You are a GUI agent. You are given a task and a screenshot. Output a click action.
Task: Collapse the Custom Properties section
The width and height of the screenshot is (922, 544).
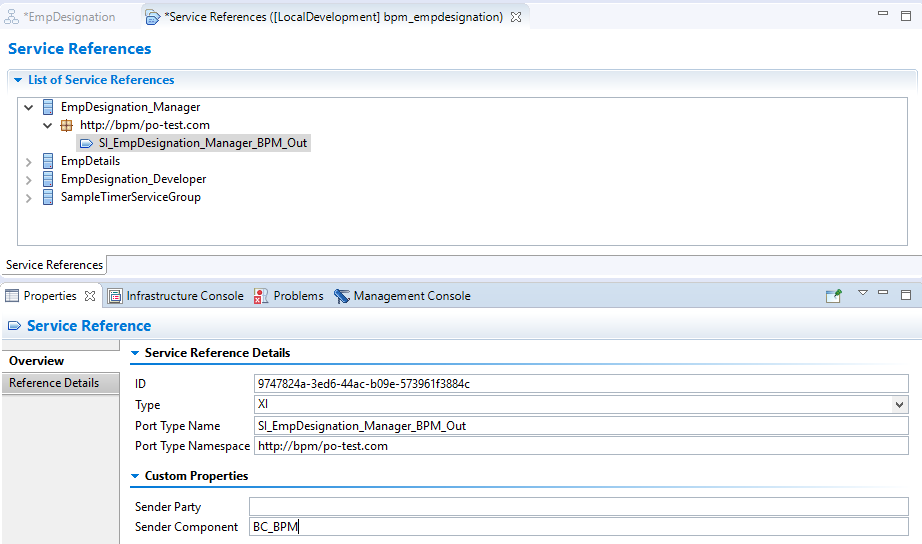[x=136, y=476]
